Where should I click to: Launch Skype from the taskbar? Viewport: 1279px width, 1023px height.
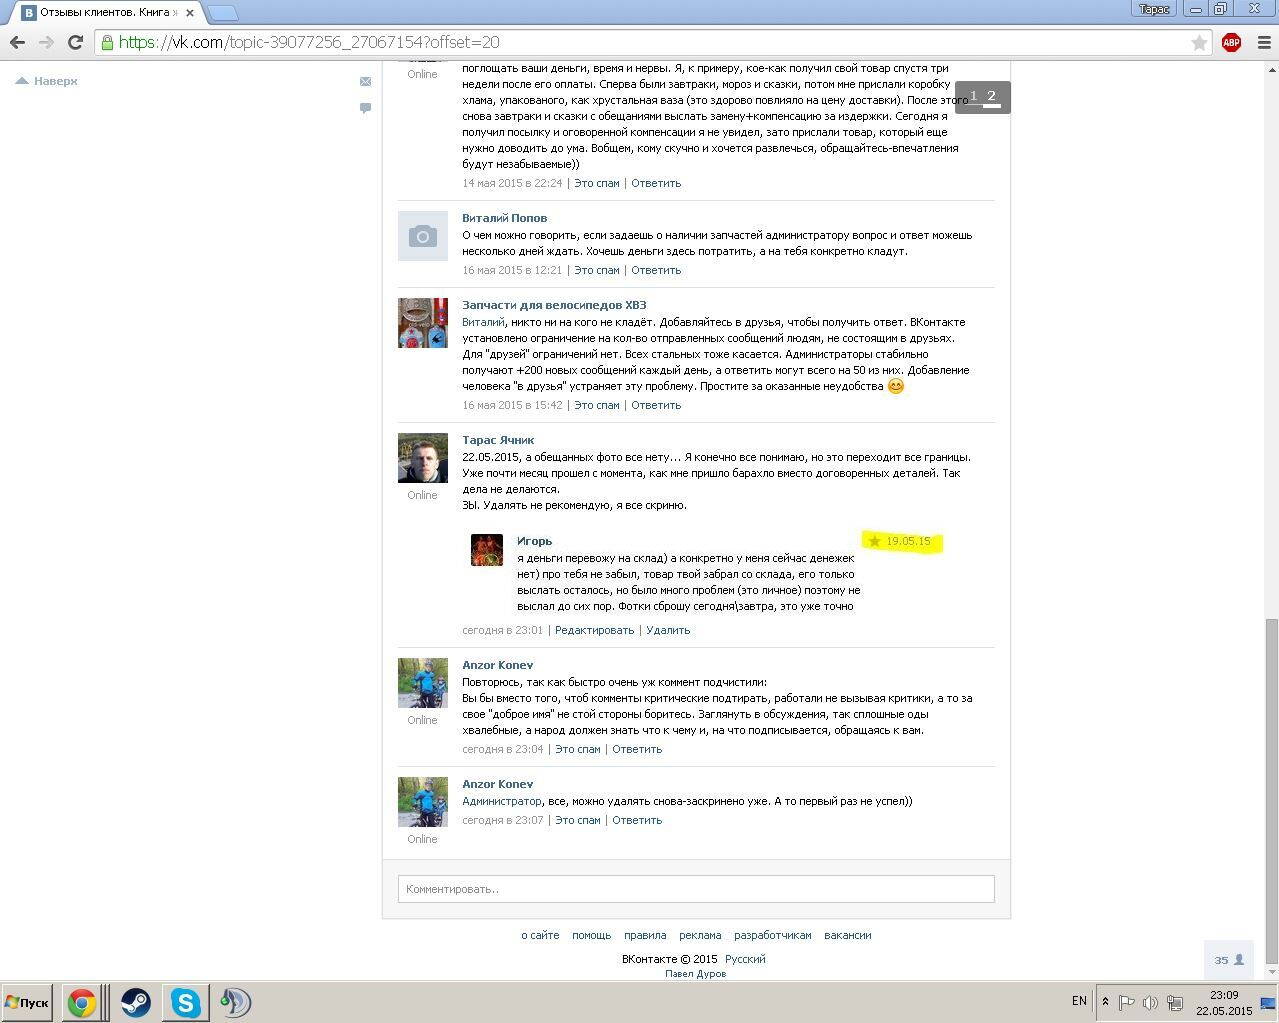(x=185, y=1002)
